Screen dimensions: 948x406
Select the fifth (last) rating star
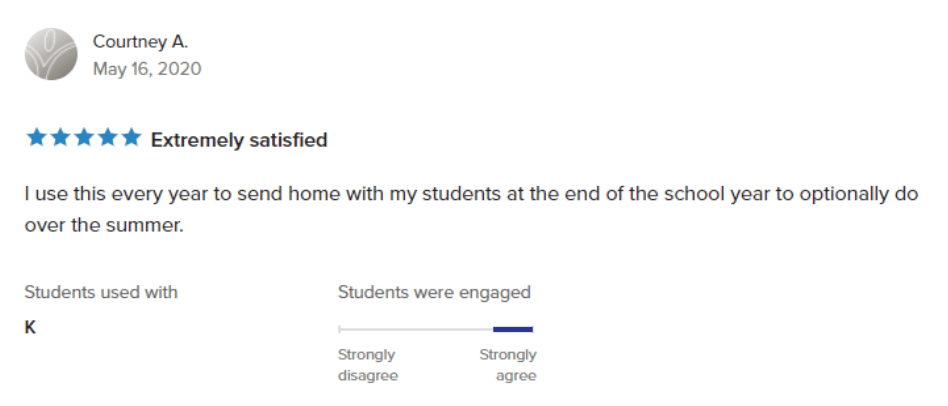click(x=131, y=139)
